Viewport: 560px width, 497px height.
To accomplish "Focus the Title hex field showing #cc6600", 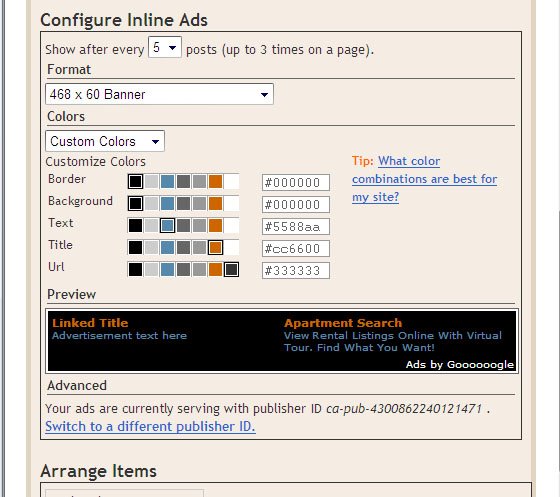I will 296,248.
